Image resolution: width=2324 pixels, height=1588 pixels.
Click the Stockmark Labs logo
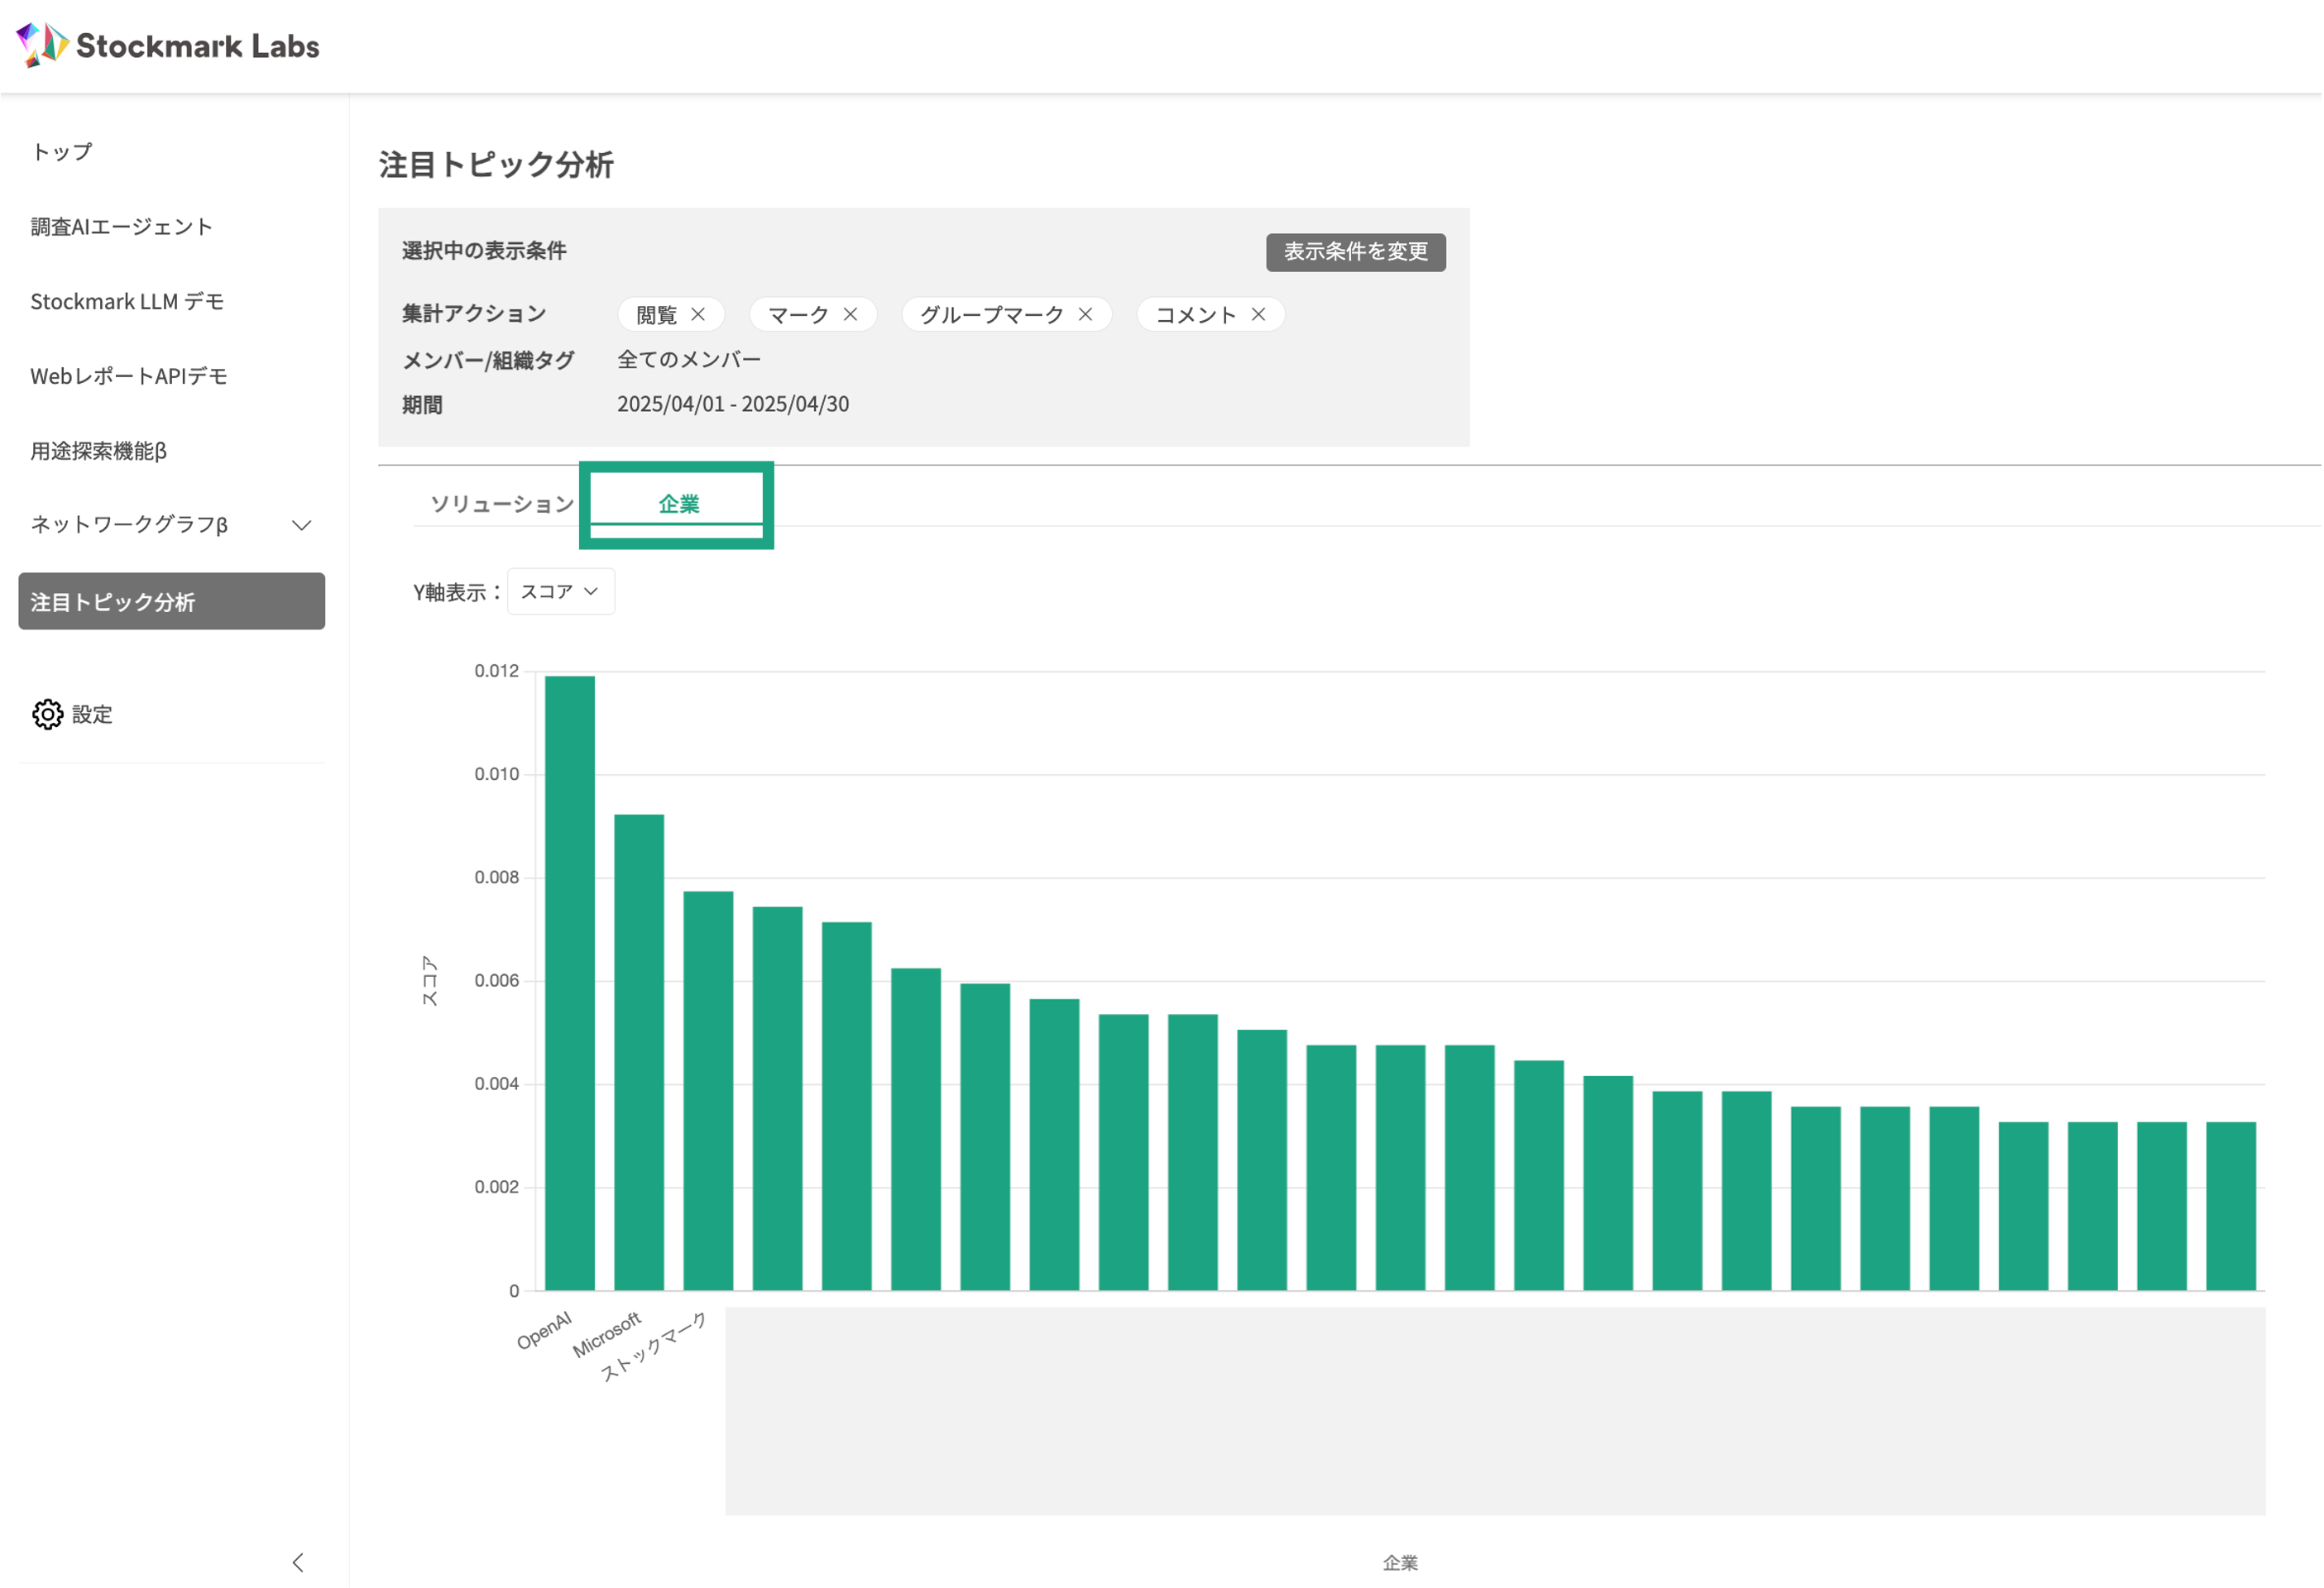pos(168,45)
